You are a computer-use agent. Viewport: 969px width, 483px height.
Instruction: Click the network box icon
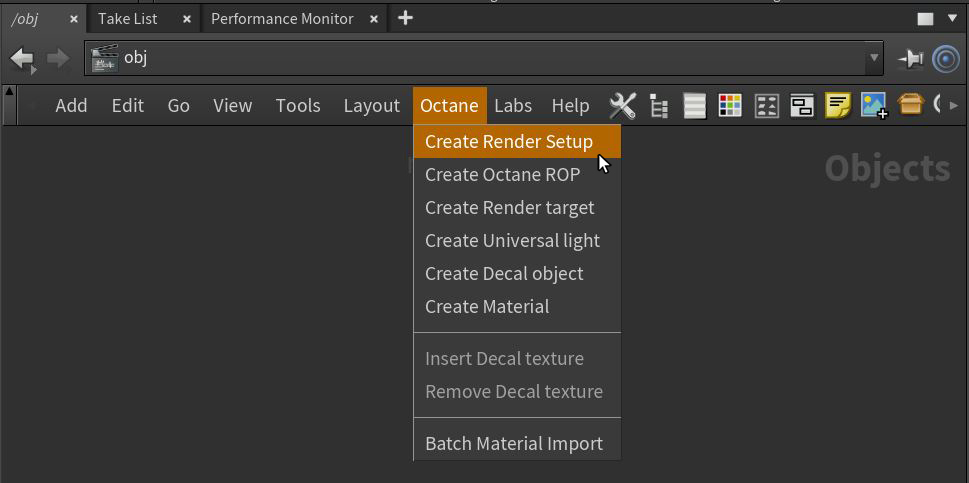pos(802,105)
